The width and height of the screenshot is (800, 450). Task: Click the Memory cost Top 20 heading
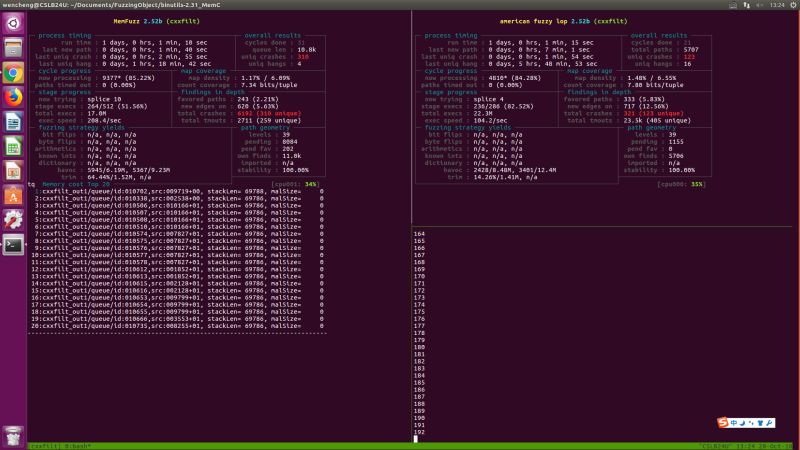coord(76,184)
